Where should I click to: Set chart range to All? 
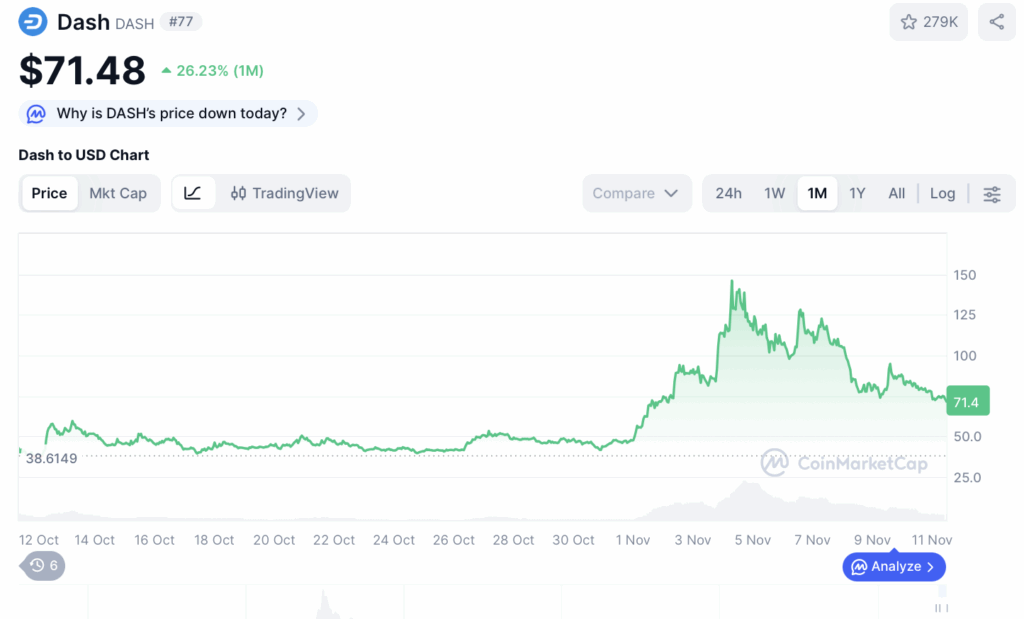pos(897,193)
